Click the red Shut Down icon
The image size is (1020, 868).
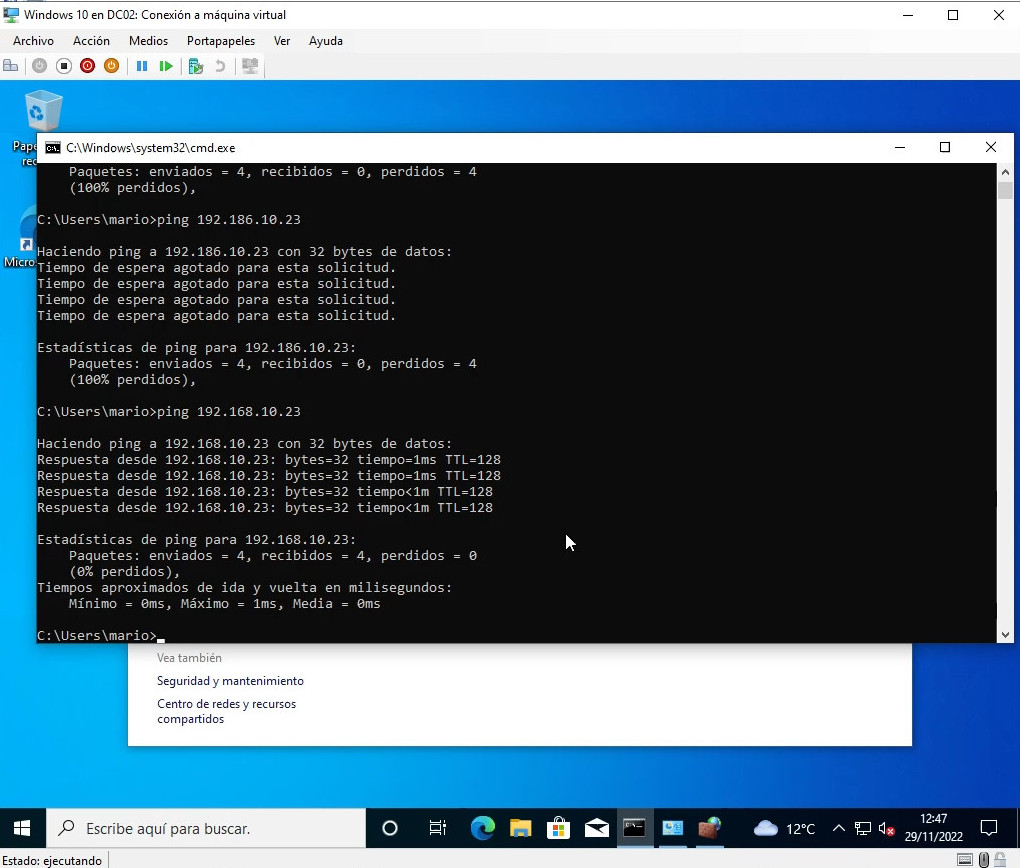tap(87, 66)
